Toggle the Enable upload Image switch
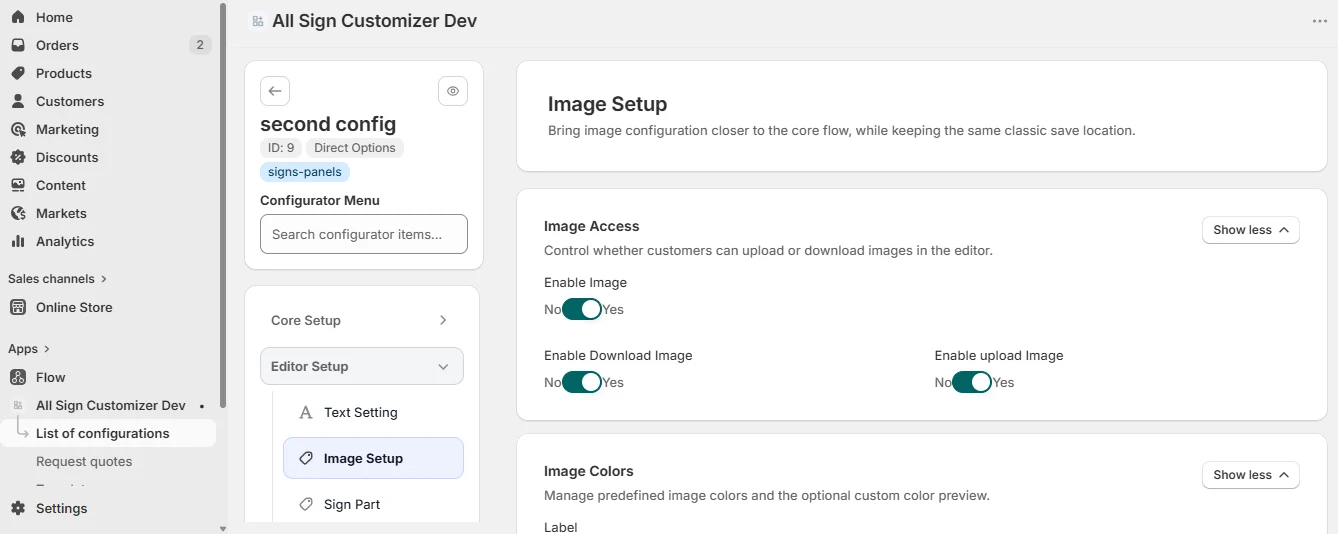This screenshot has width=1338, height=534. tap(972, 382)
